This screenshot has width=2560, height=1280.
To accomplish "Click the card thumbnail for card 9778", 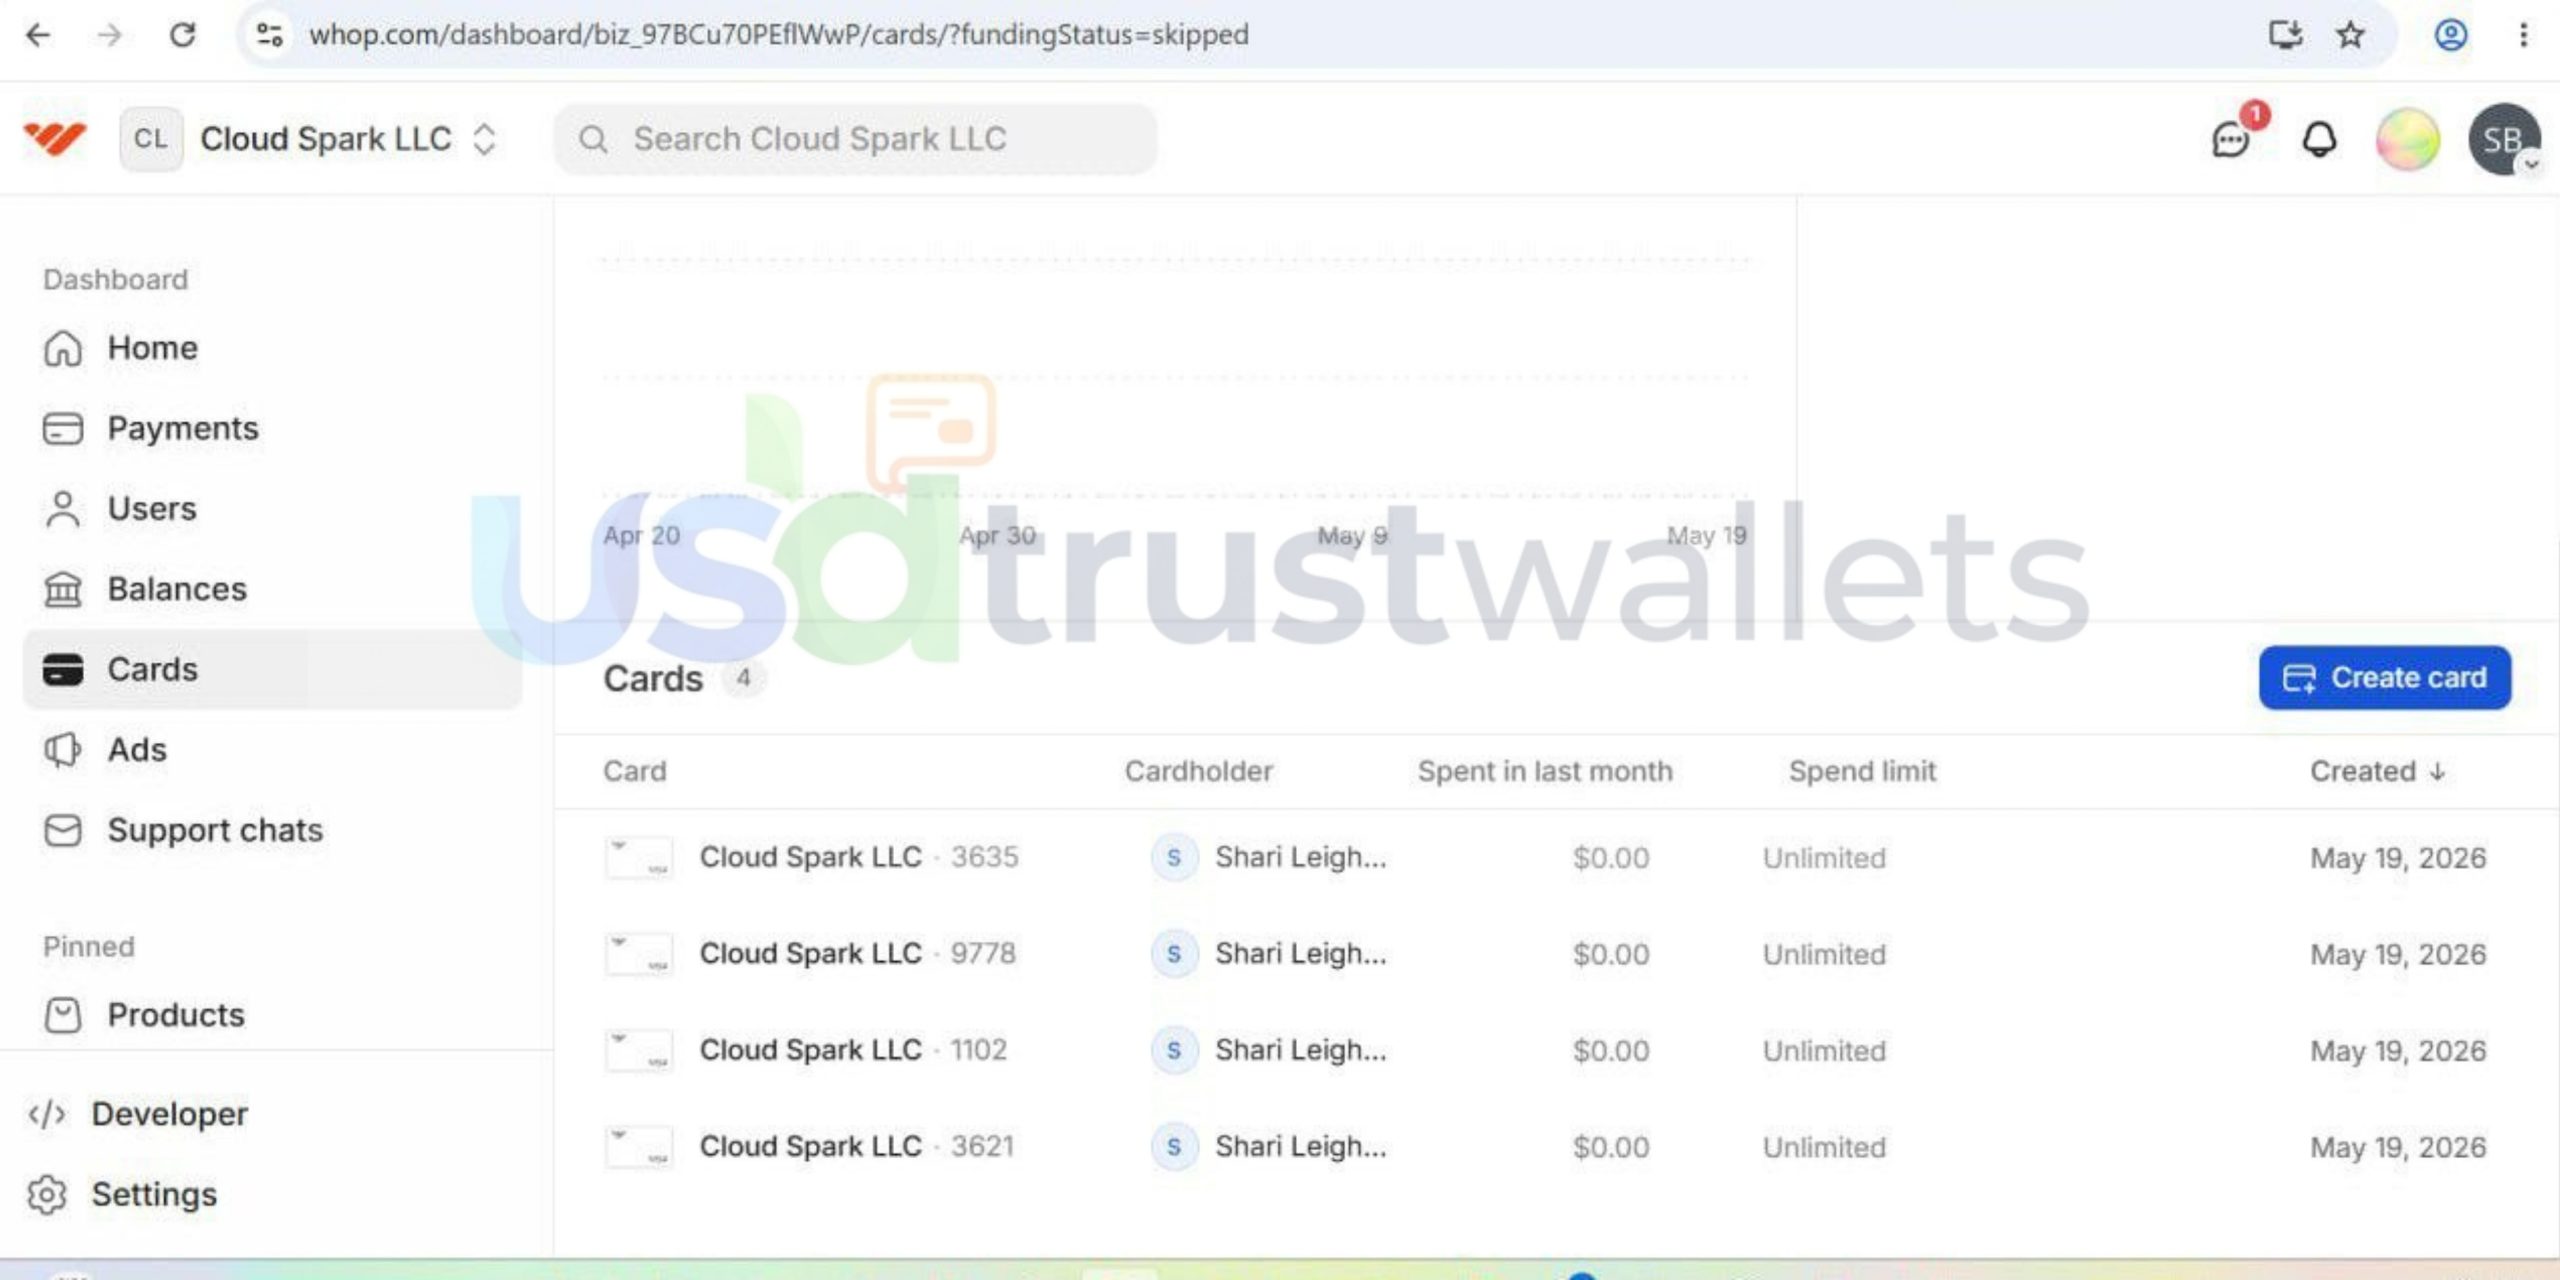I will [639, 954].
